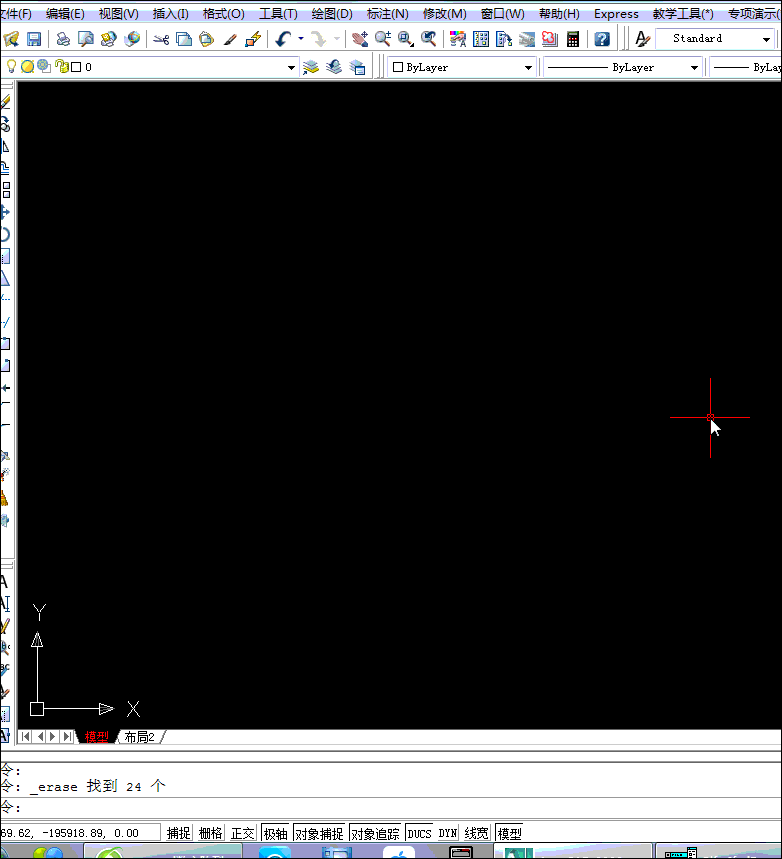Viewport: 782px width, 859px height.
Task: Open the Markup Set Manager icon
Action: (549, 39)
